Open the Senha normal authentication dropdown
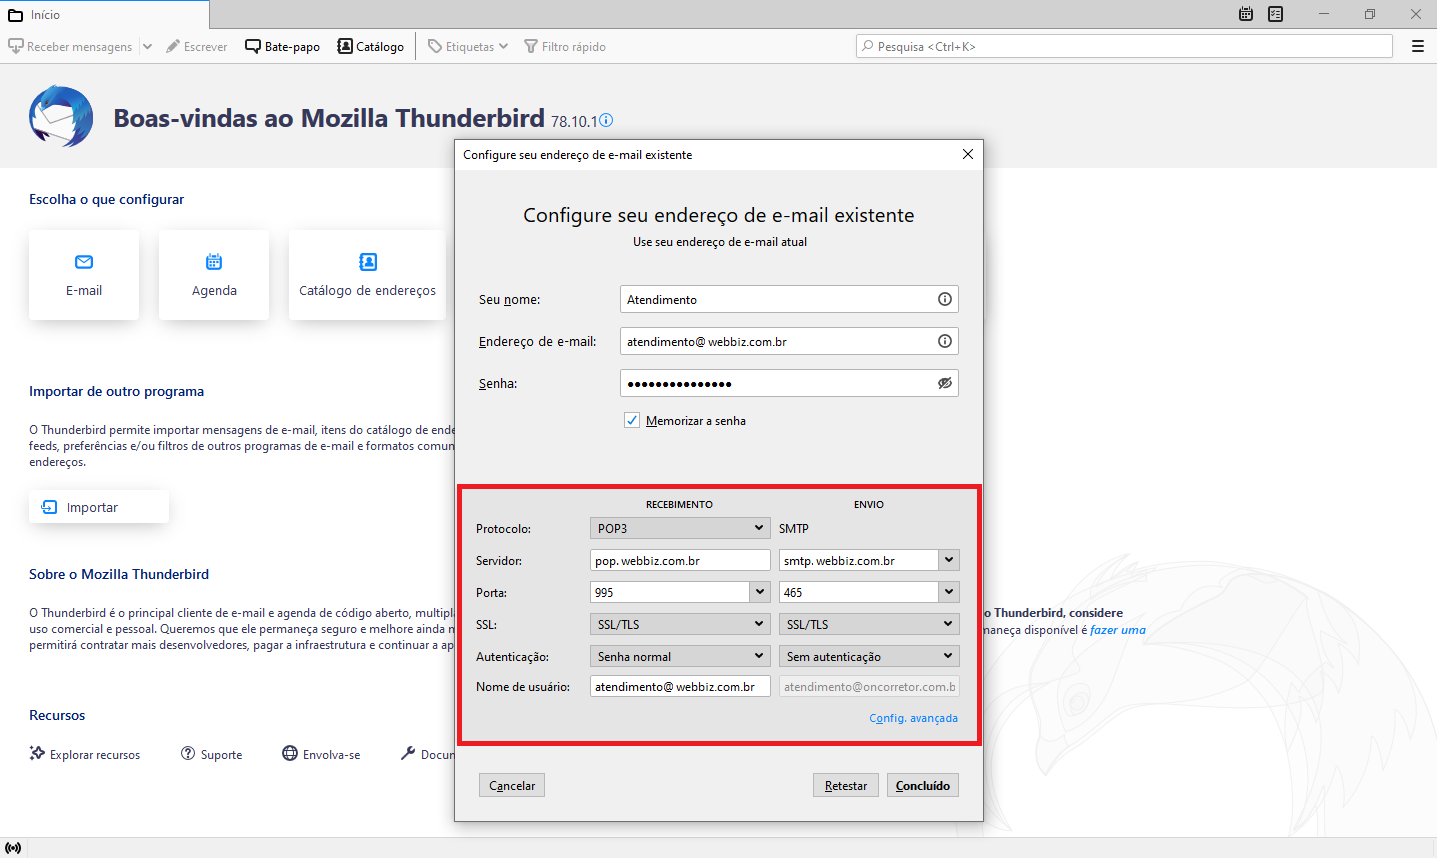1437x858 pixels. 680,656
